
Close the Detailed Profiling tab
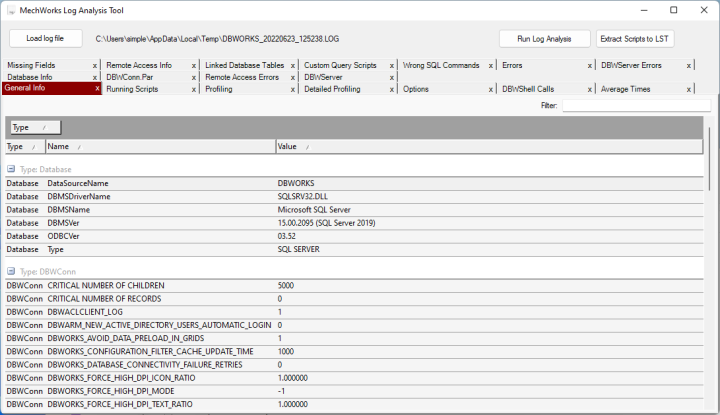pyautogui.click(x=392, y=90)
